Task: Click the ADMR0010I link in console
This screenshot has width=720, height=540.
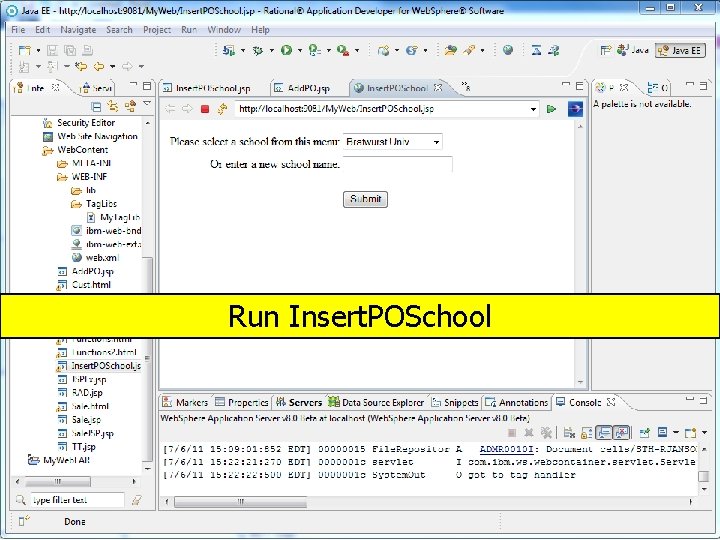Action: (x=506, y=449)
